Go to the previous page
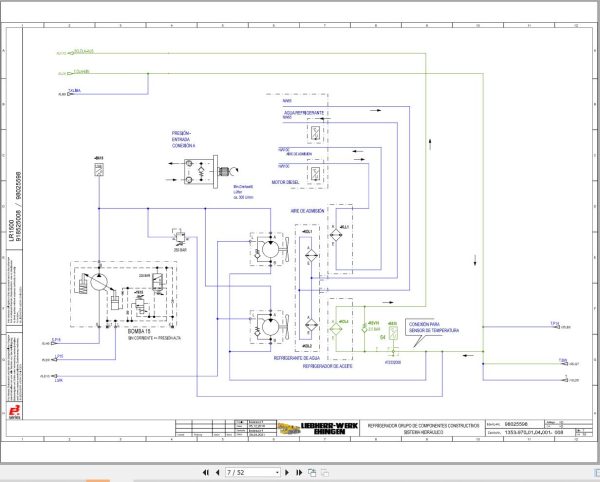The image size is (600, 482). tap(218, 472)
